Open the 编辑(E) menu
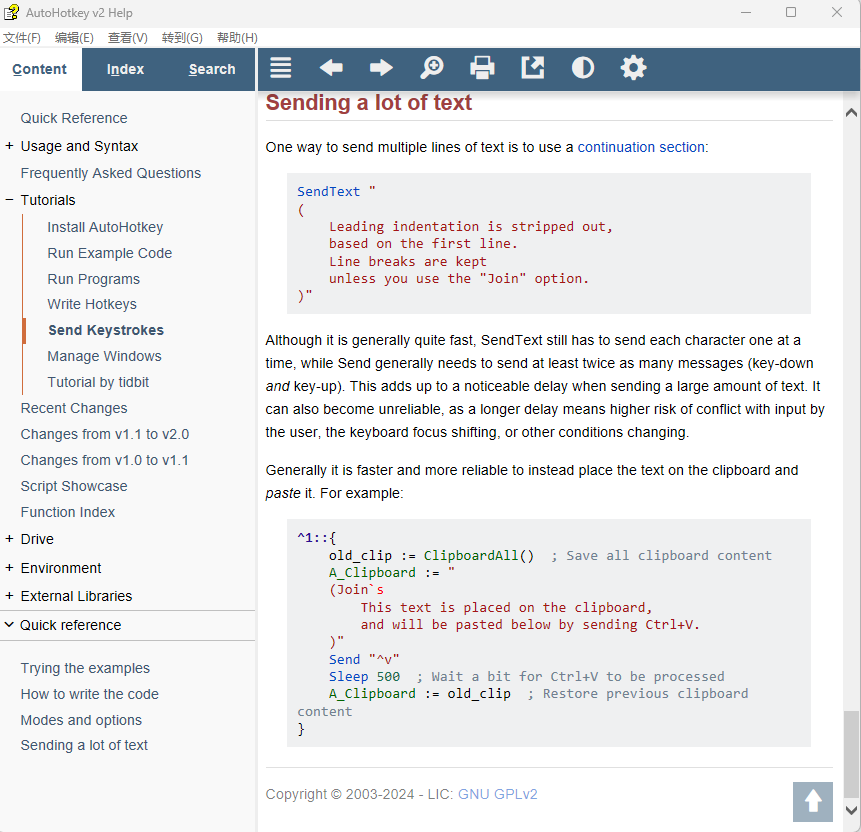Screen dimensions: 861x832 click(x=74, y=38)
